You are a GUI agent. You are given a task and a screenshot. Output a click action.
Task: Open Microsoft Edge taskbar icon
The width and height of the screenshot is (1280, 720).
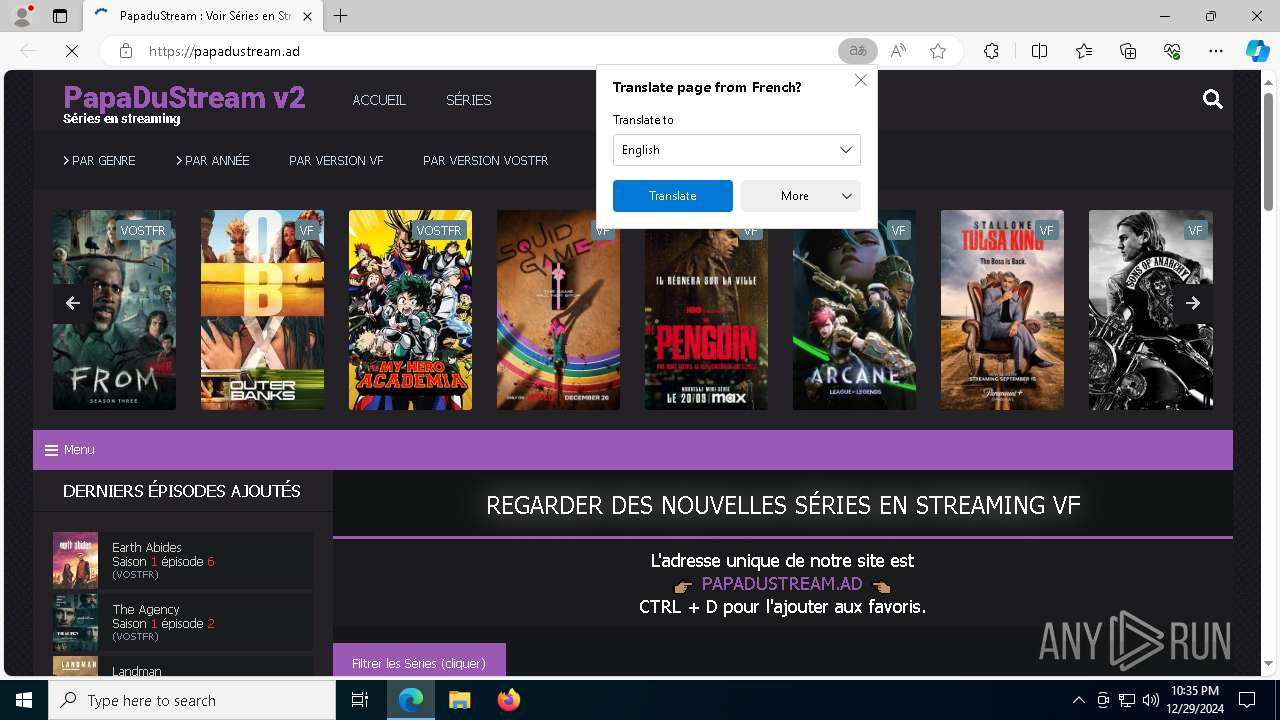point(411,700)
